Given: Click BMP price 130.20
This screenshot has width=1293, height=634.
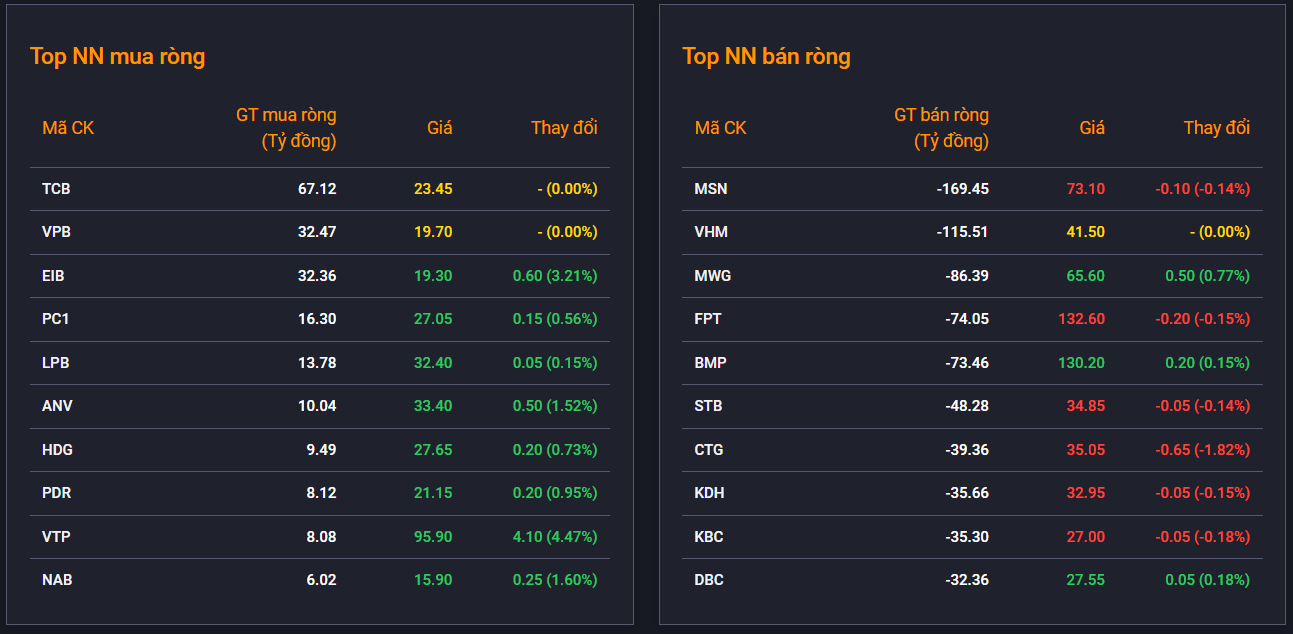Looking at the screenshot, I should coord(1081,363).
